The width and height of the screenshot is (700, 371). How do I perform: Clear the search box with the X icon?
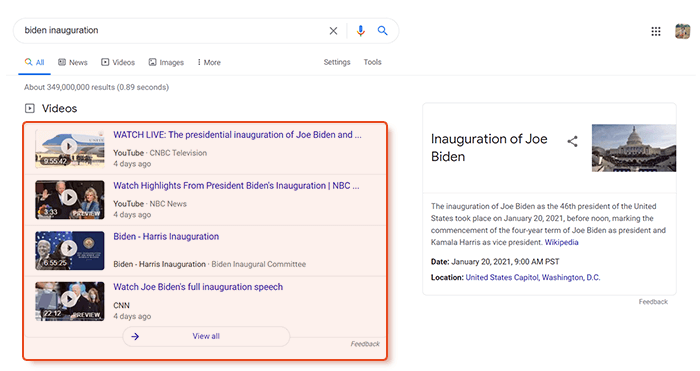(x=333, y=31)
